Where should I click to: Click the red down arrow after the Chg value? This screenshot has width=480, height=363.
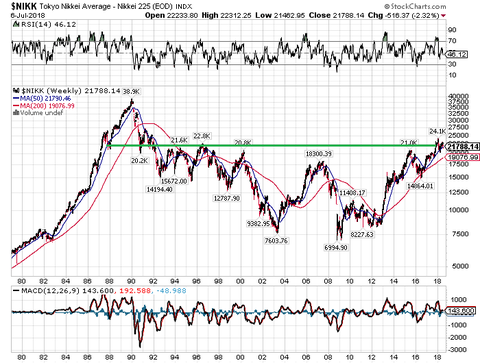point(443,16)
